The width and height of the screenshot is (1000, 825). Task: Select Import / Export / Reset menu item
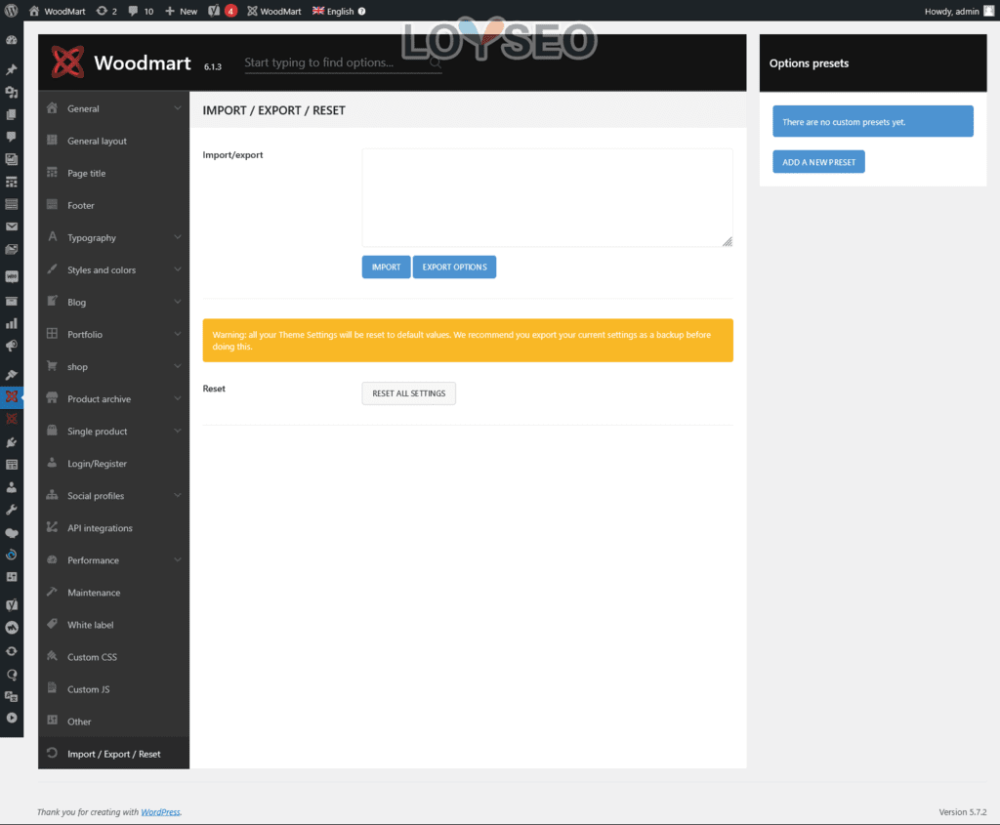[114, 754]
